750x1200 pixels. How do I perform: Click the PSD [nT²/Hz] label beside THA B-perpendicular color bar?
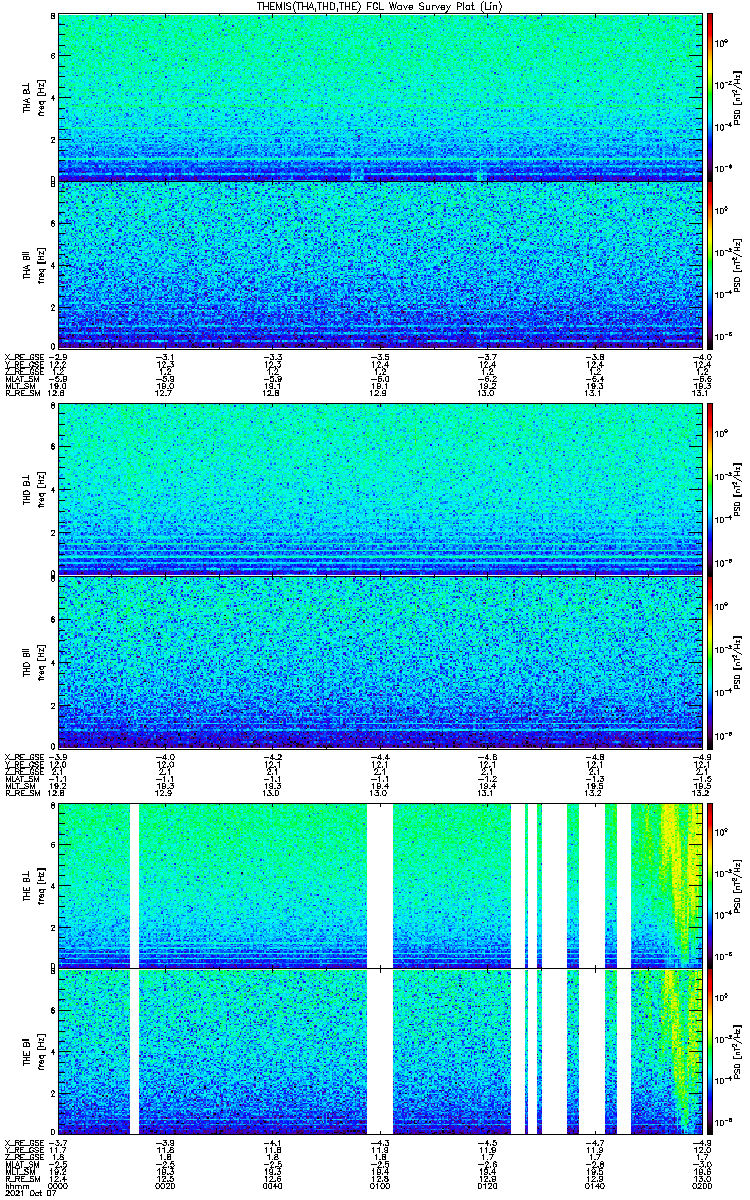coord(737,97)
